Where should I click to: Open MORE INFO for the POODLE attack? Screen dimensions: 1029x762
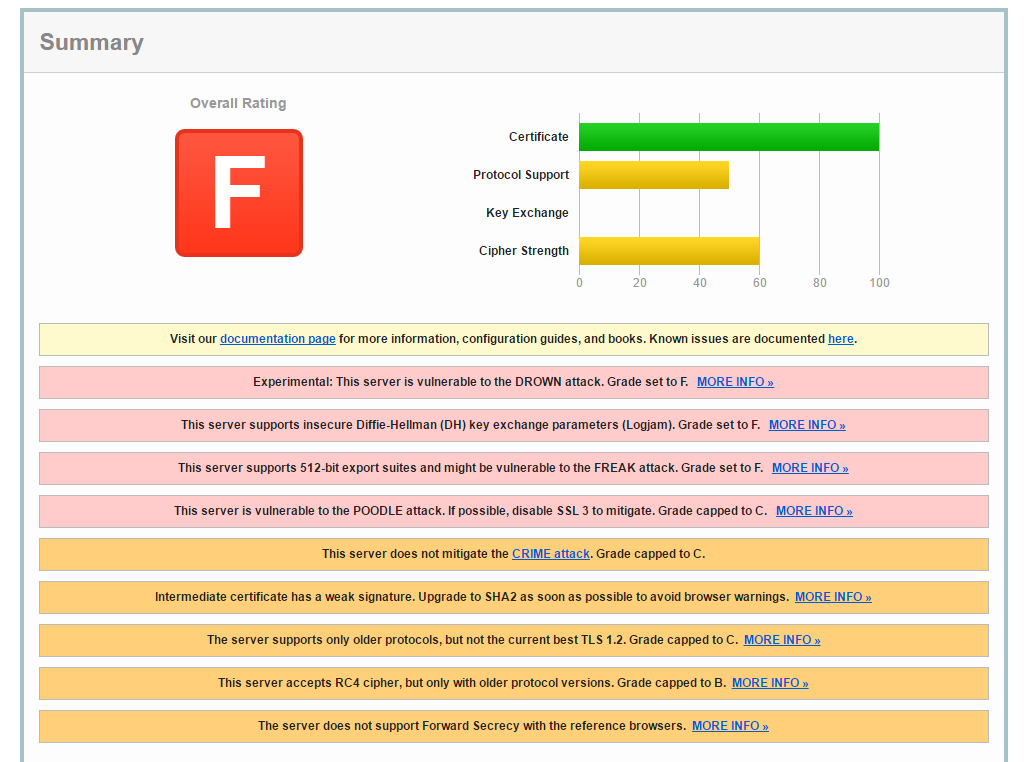tap(813, 511)
